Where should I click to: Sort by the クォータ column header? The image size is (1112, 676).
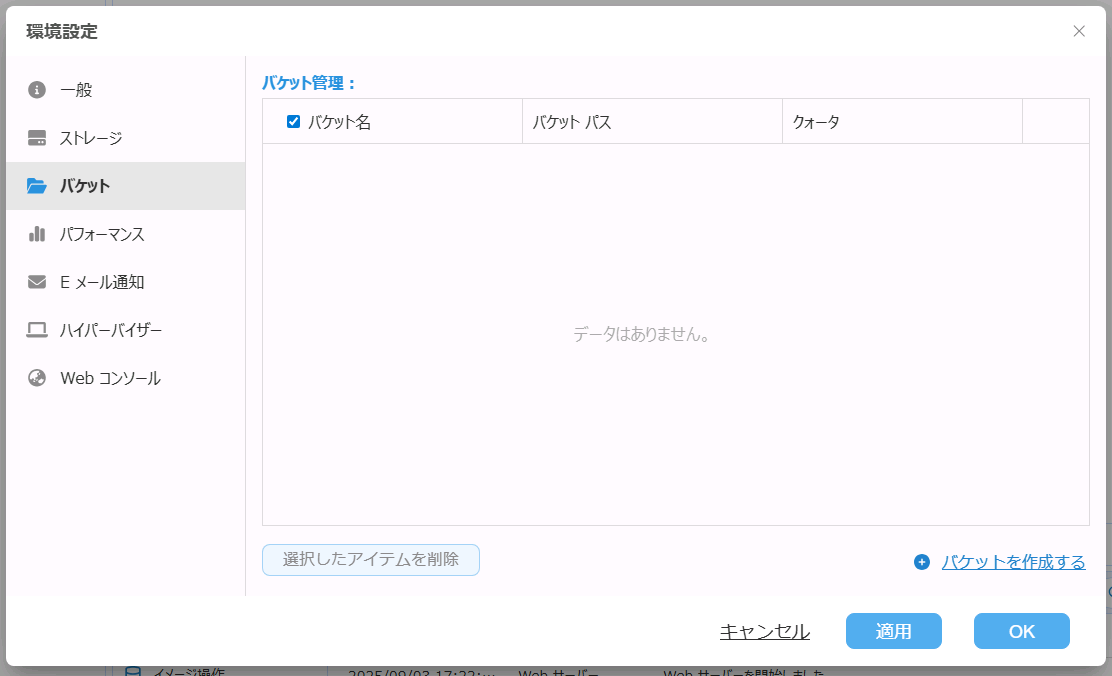click(x=816, y=122)
